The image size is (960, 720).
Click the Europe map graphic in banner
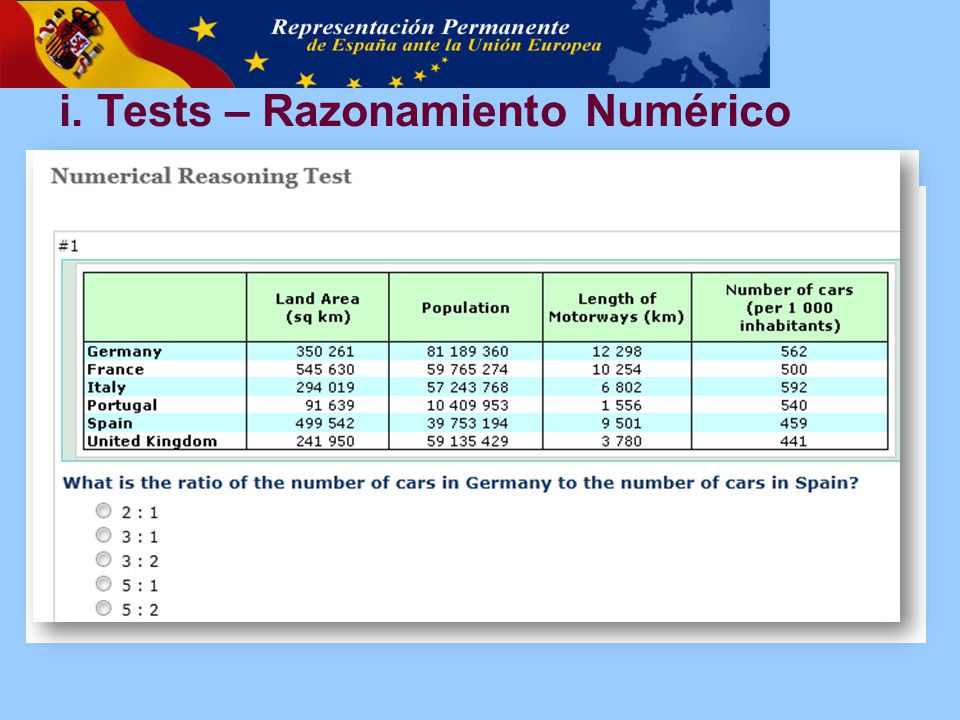pyautogui.click(x=689, y=43)
